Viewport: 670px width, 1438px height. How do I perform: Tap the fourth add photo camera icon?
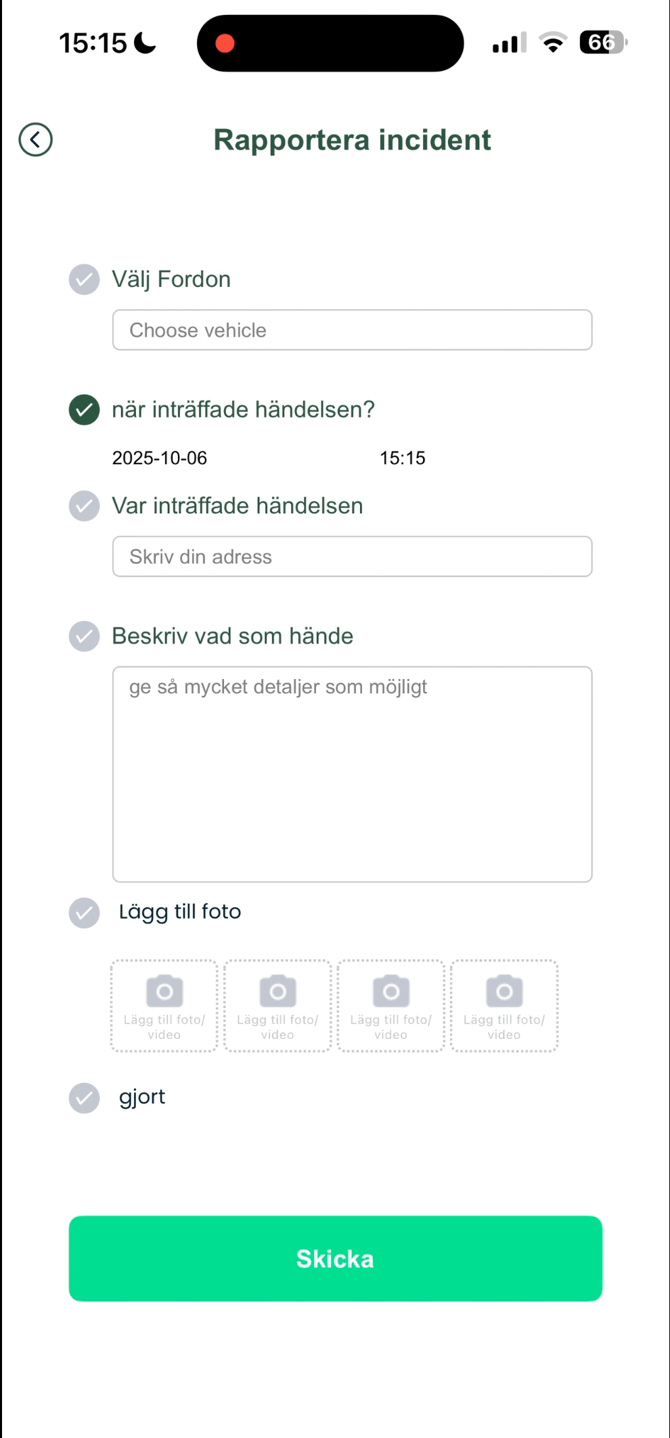tap(504, 991)
